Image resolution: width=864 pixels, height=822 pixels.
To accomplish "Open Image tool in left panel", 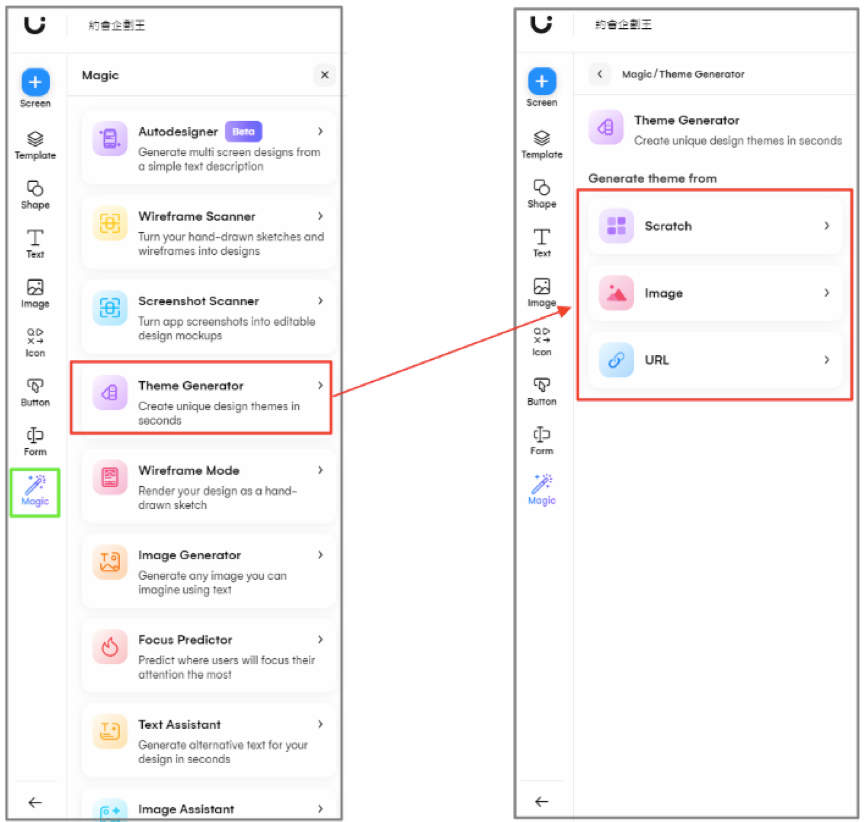I will point(35,294).
